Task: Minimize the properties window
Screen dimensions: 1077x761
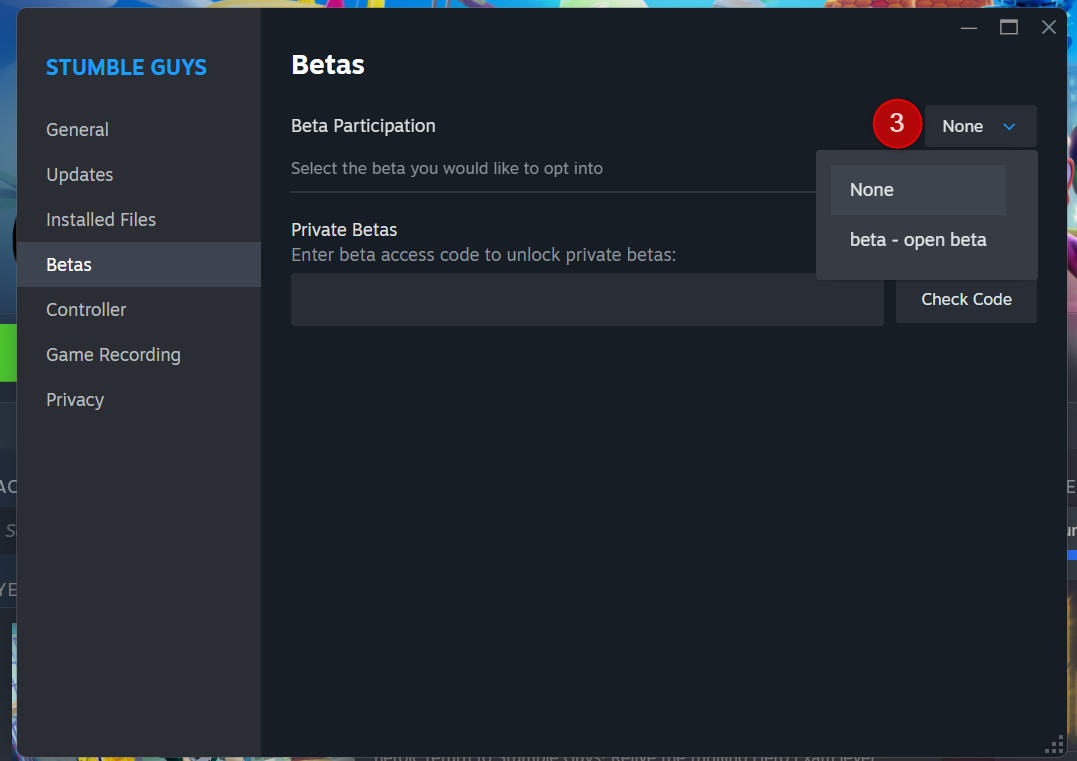Action: (968, 27)
